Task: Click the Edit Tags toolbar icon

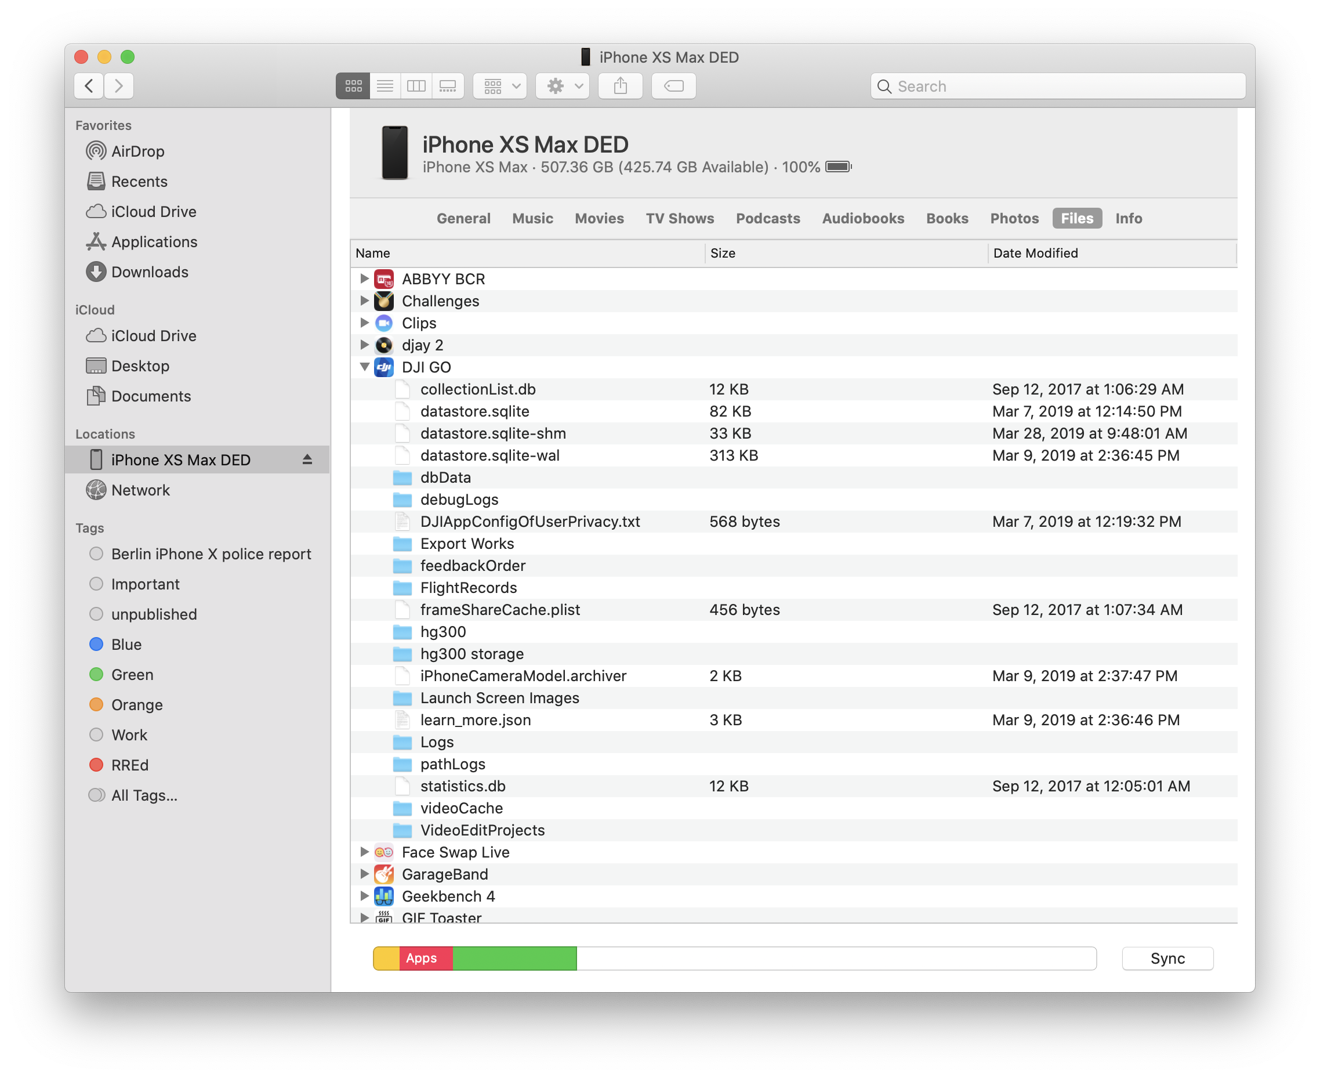Action: pyautogui.click(x=674, y=86)
